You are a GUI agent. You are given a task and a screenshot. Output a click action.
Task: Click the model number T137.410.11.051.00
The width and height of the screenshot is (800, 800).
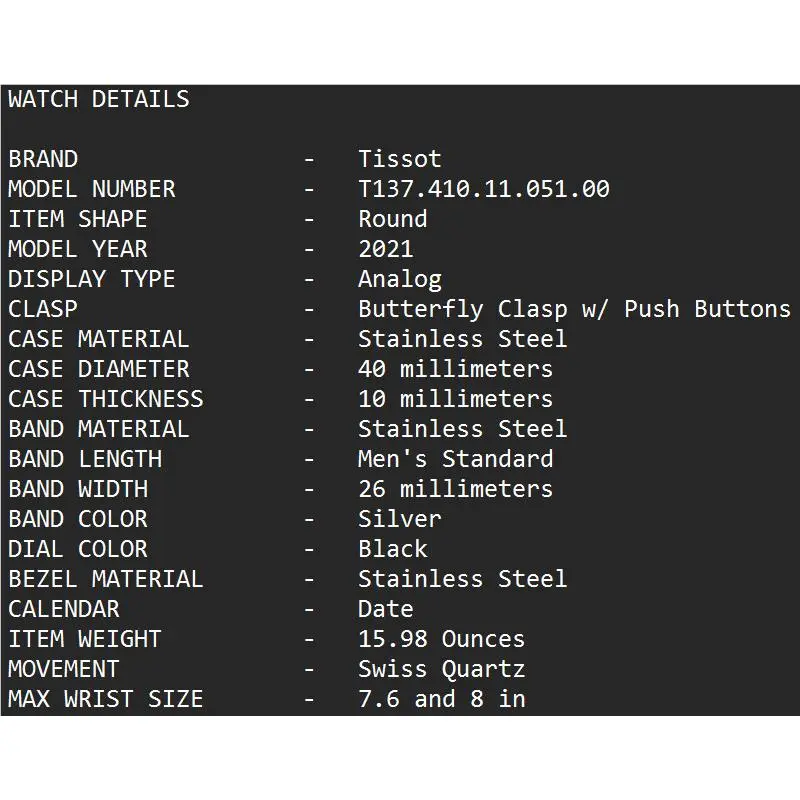pyautogui.click(x=484, y=189)
